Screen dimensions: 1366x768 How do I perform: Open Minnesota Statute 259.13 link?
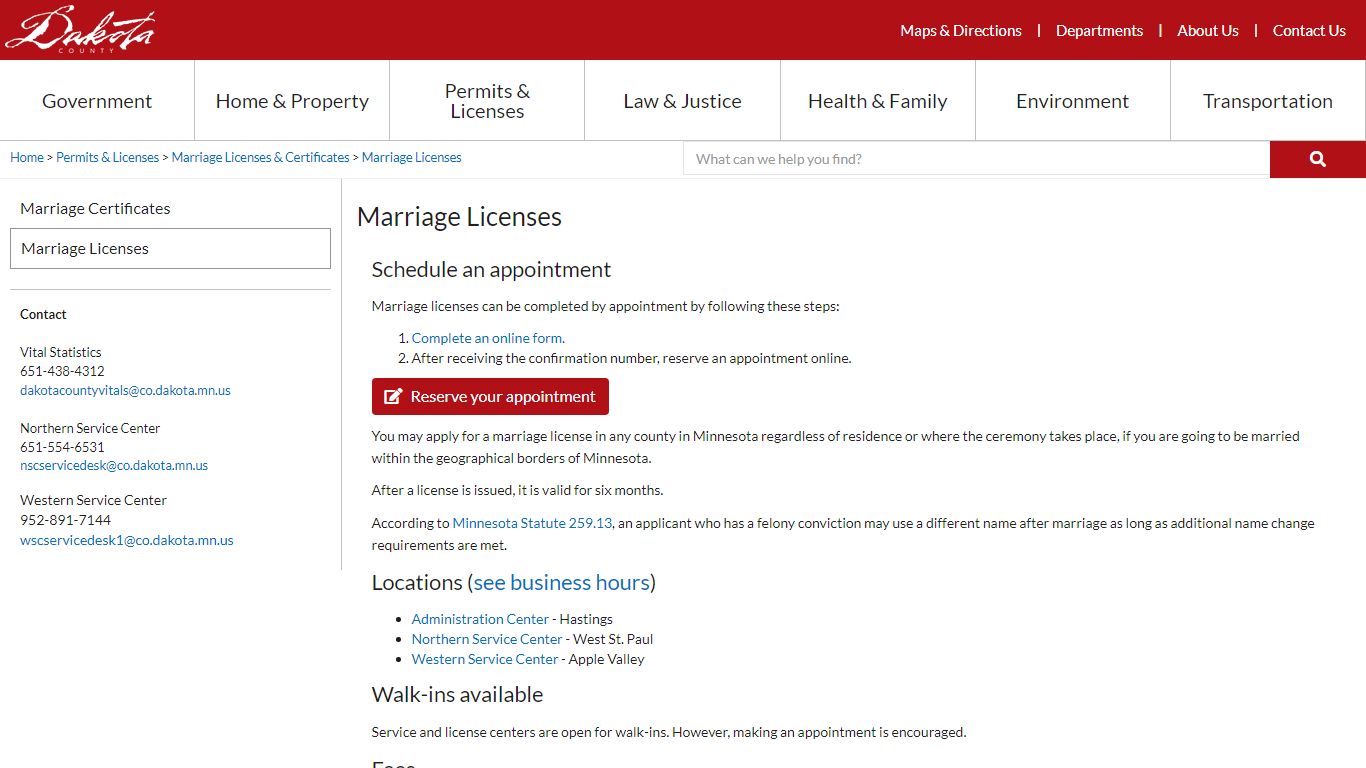(532, 523)
